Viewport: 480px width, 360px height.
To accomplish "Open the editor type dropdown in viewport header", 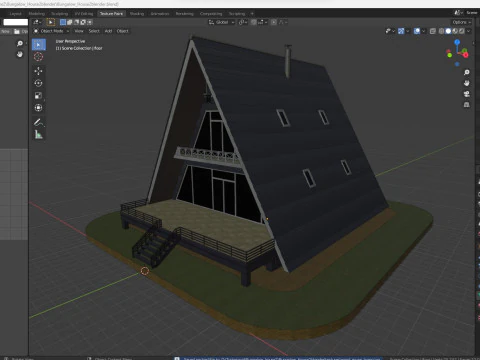I will [37, 22].
